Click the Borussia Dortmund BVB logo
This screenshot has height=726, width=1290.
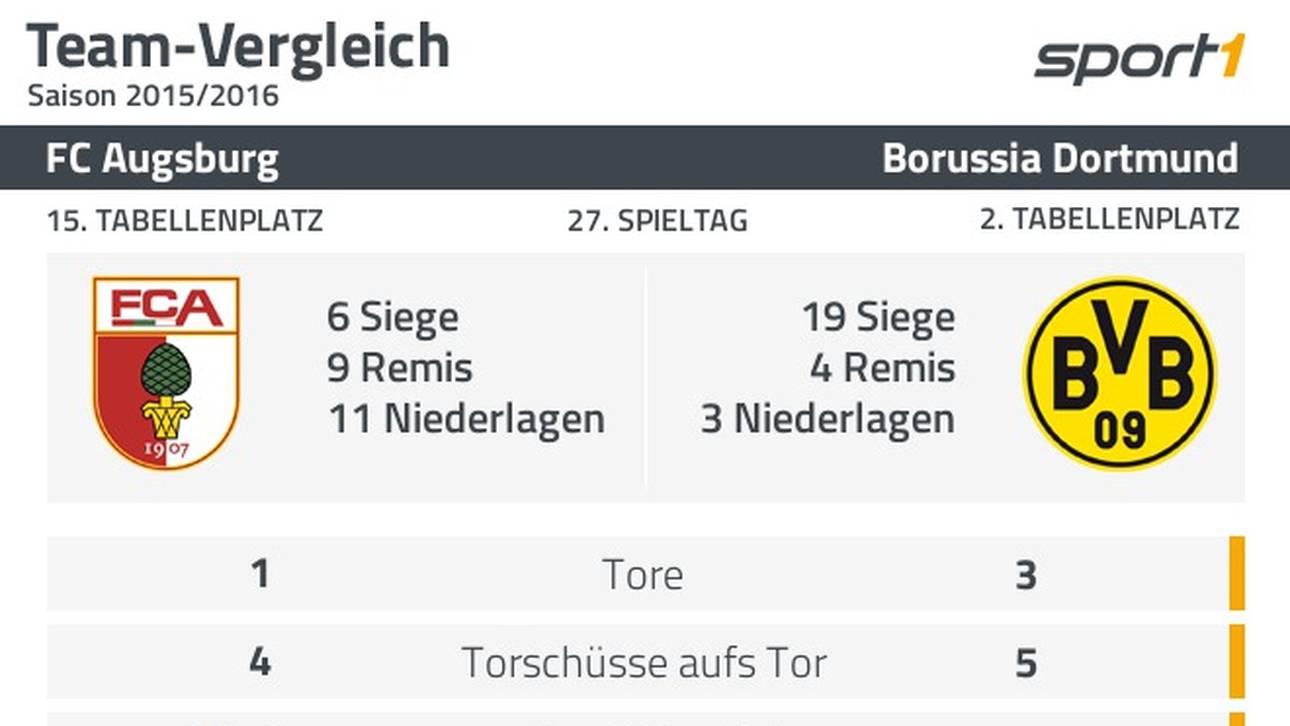1120,374
